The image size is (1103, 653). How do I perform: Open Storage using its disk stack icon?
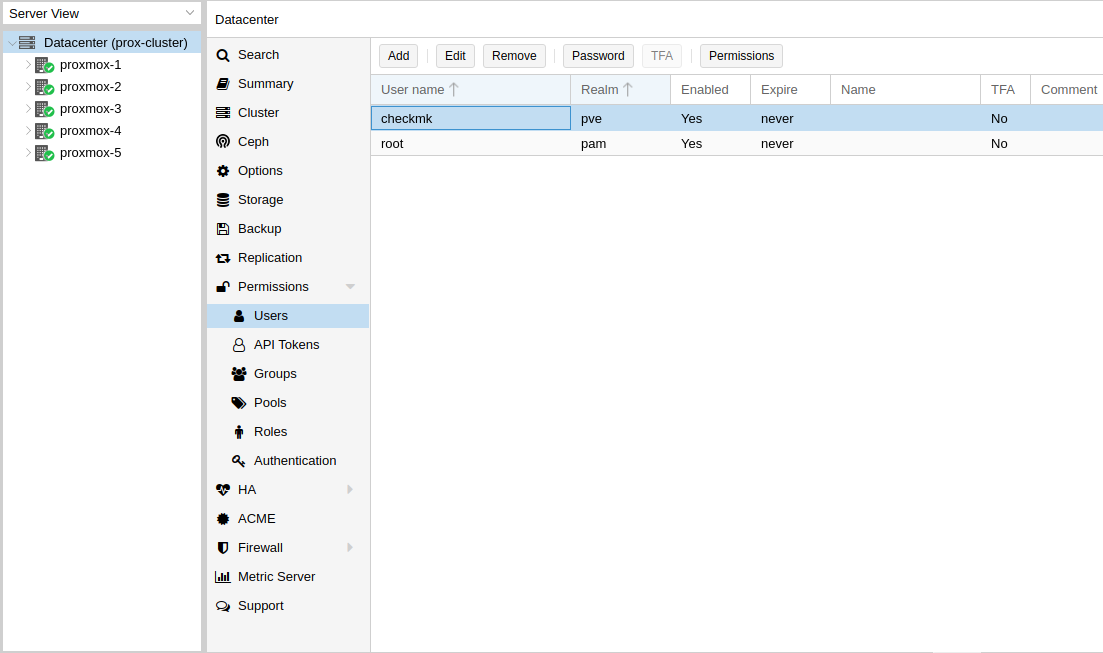pyautogui.click(x=222, y=199)
